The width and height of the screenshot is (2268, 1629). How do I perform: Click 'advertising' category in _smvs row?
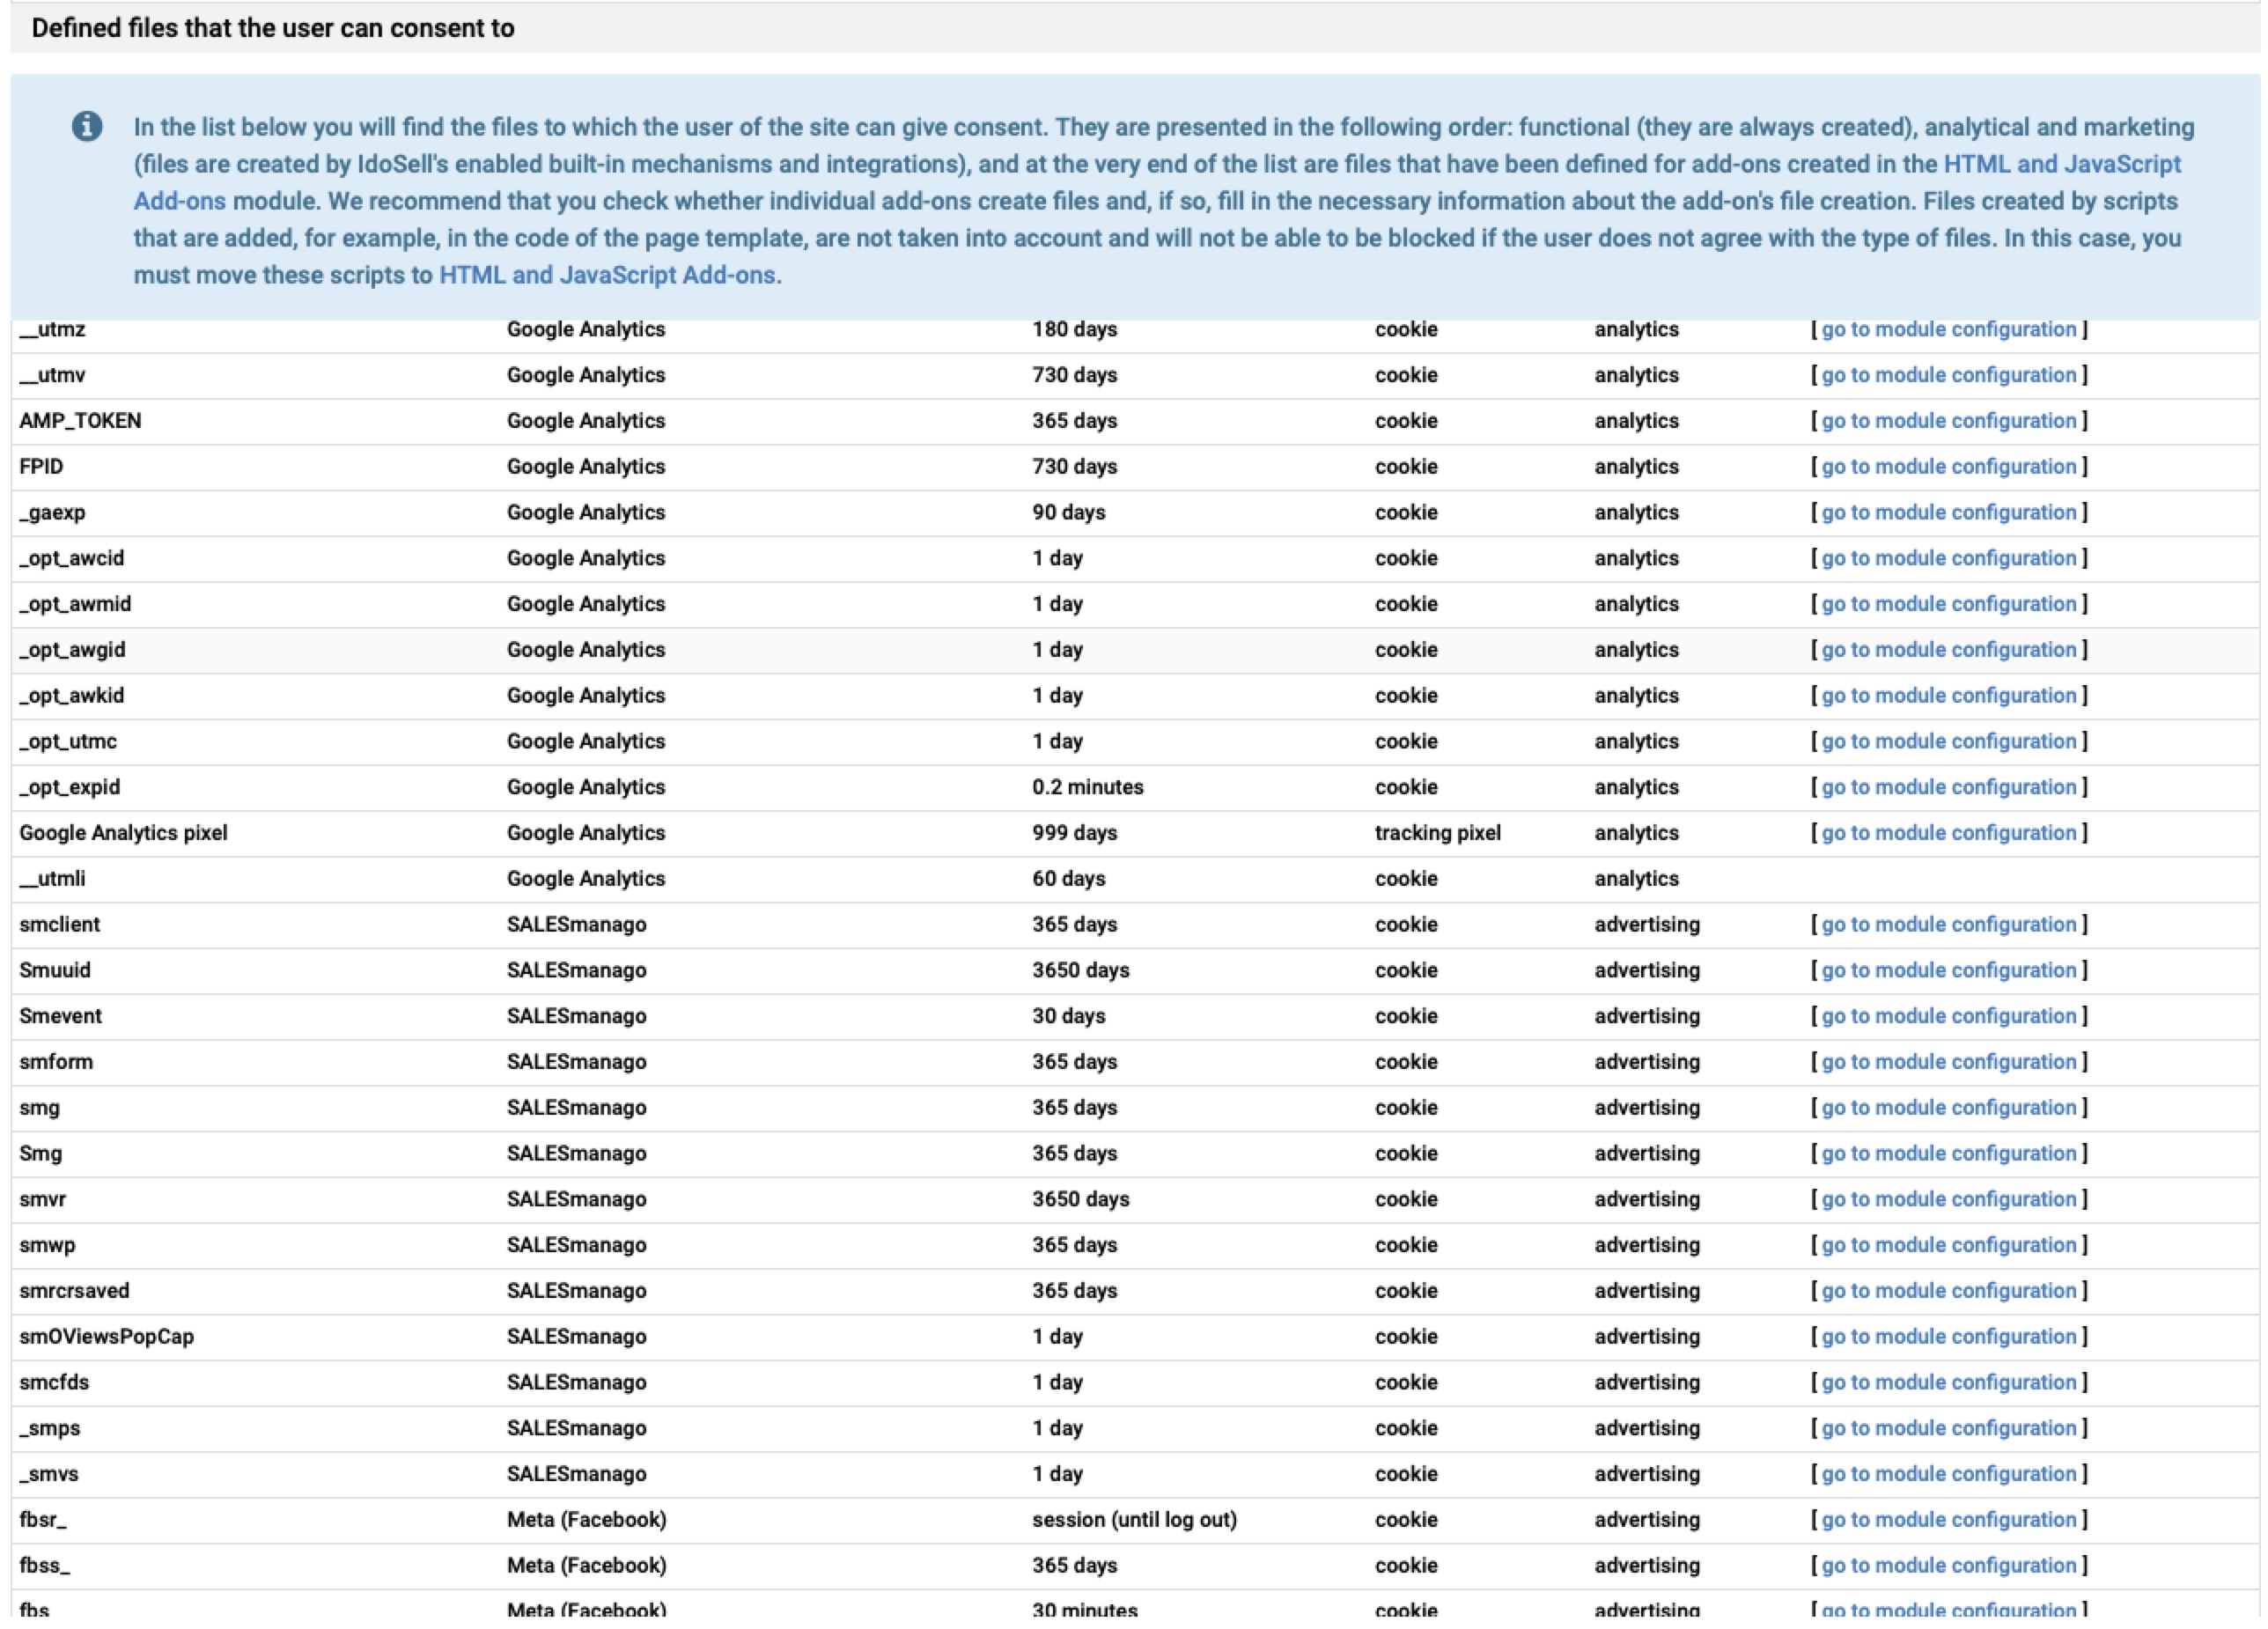click(1646, 1474)
